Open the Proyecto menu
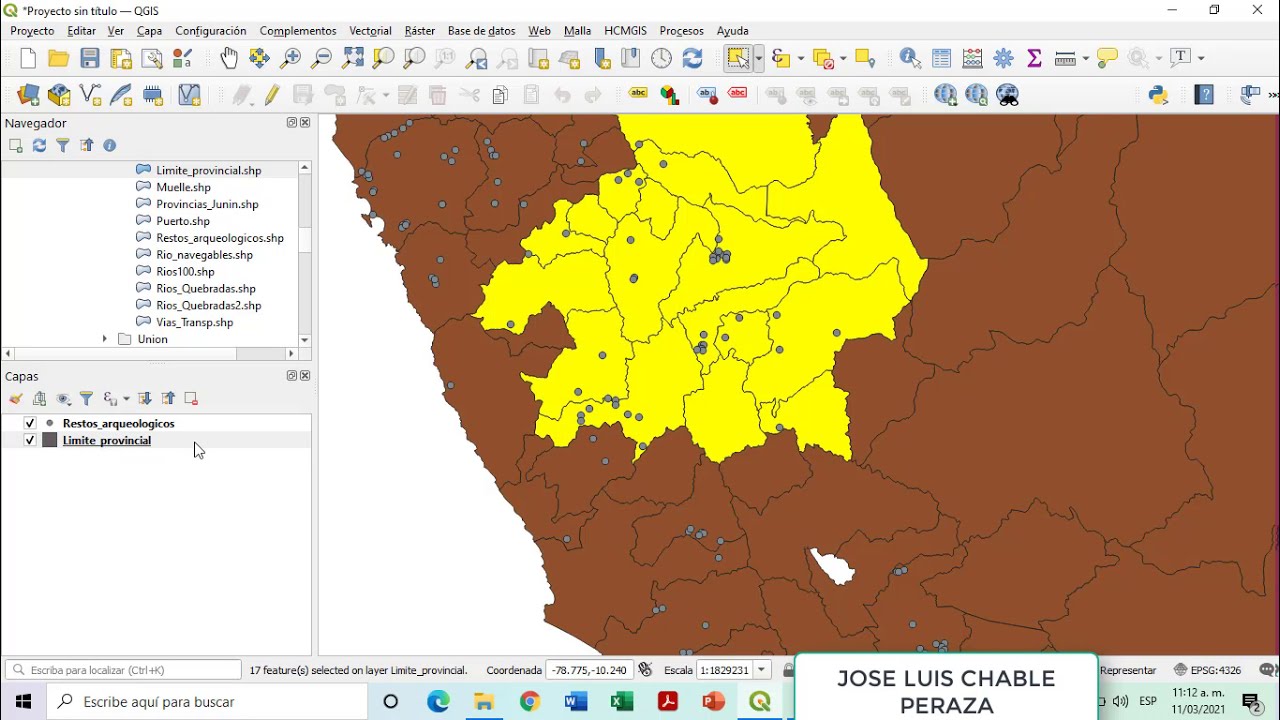Screen dimensions: 1280x720 pyautogui.click(x=32, y=31)
